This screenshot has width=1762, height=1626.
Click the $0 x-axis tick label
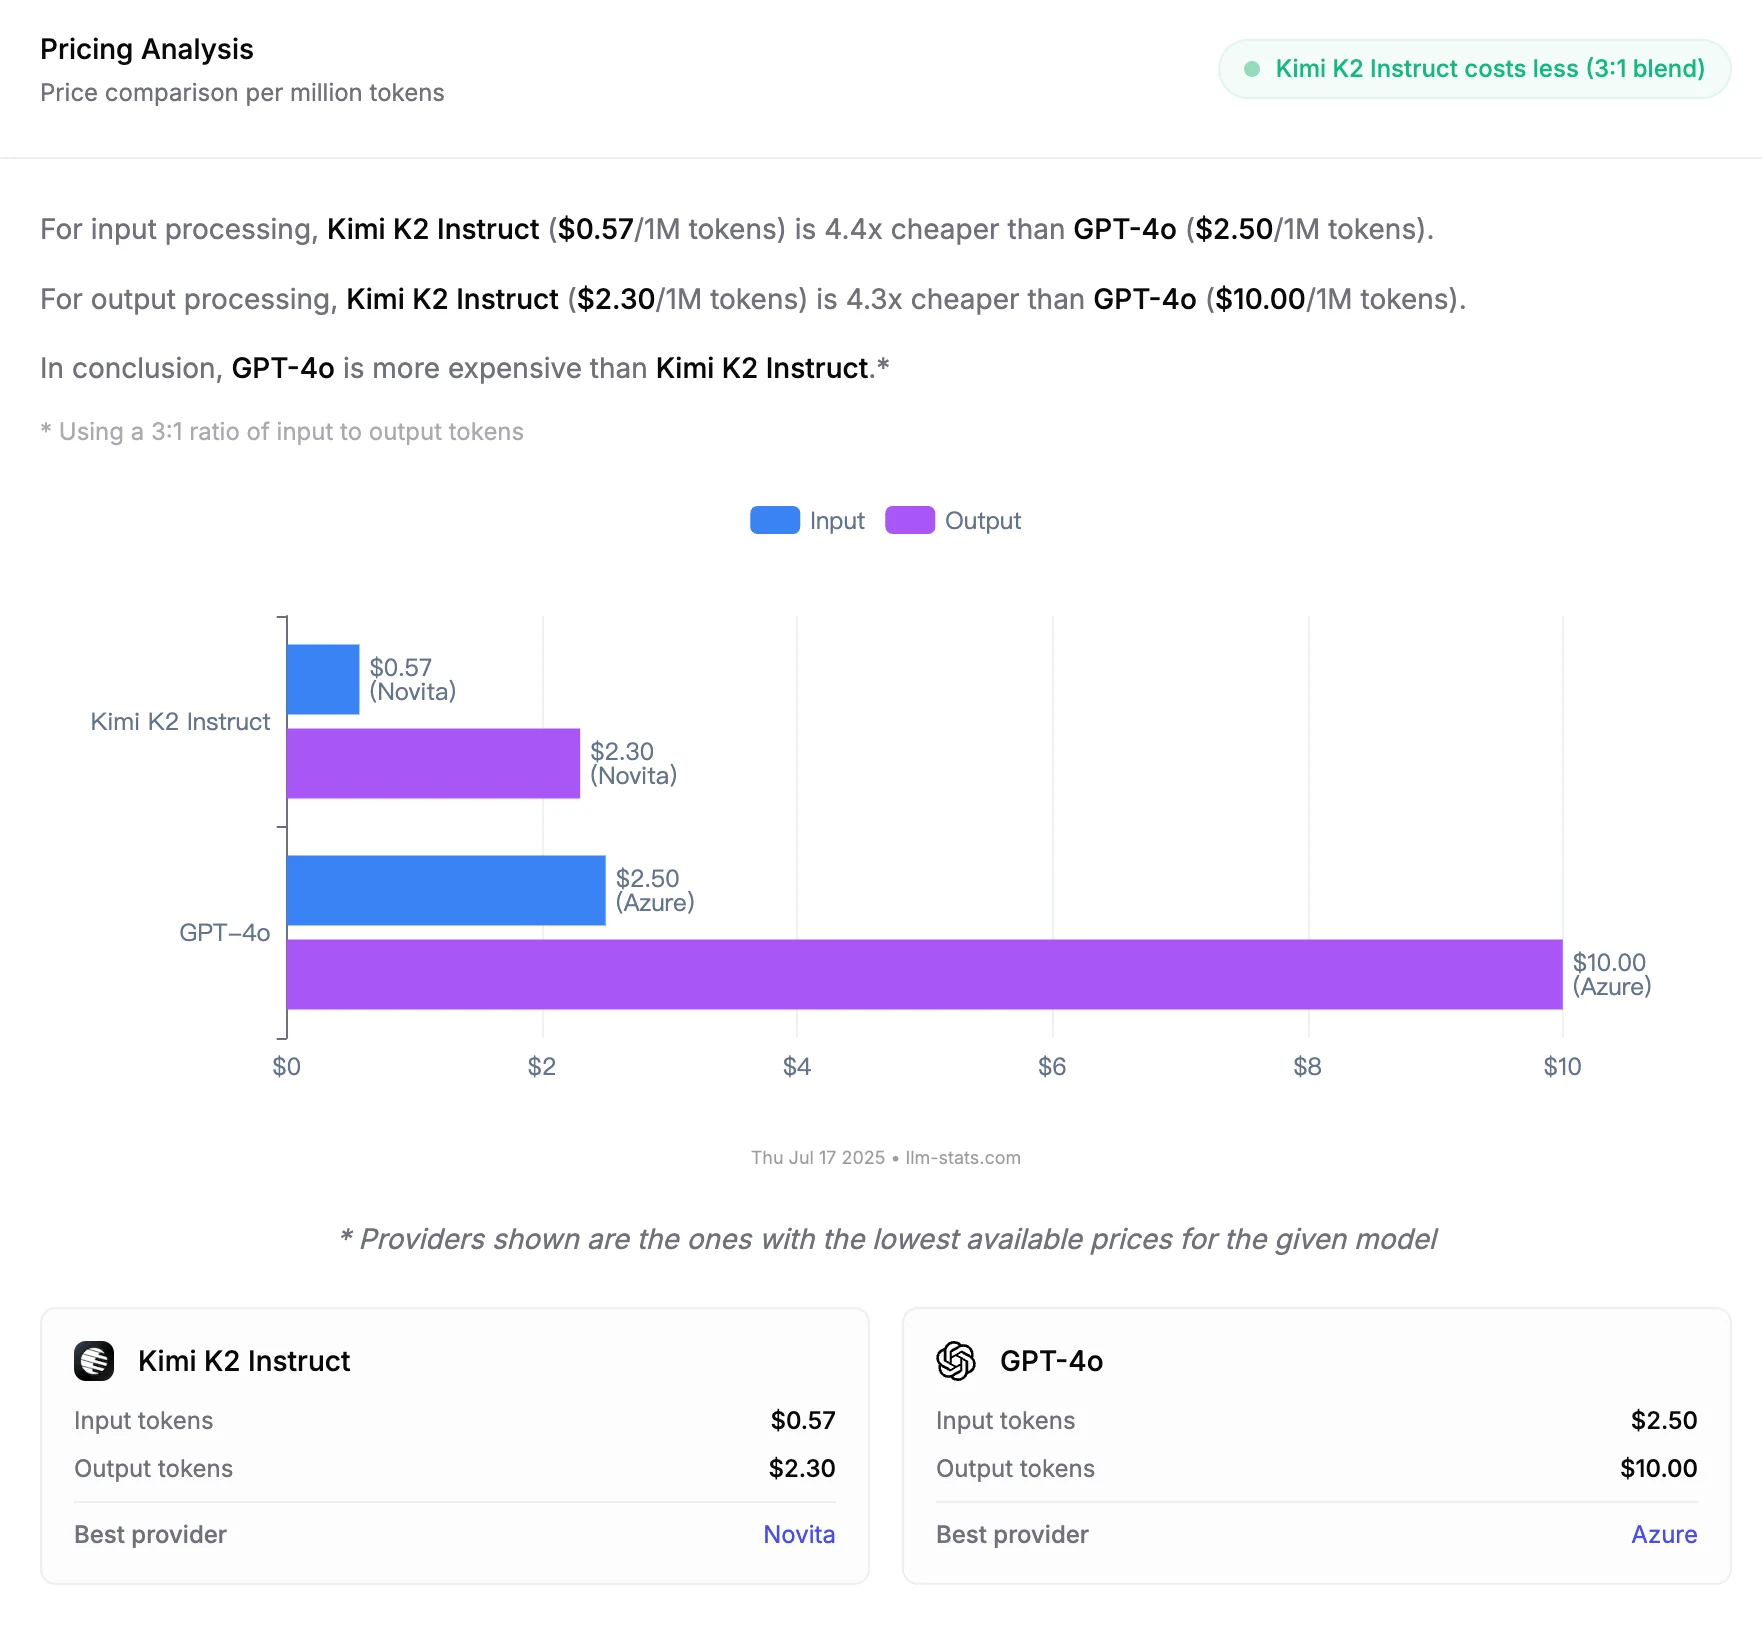[287, 1067]
